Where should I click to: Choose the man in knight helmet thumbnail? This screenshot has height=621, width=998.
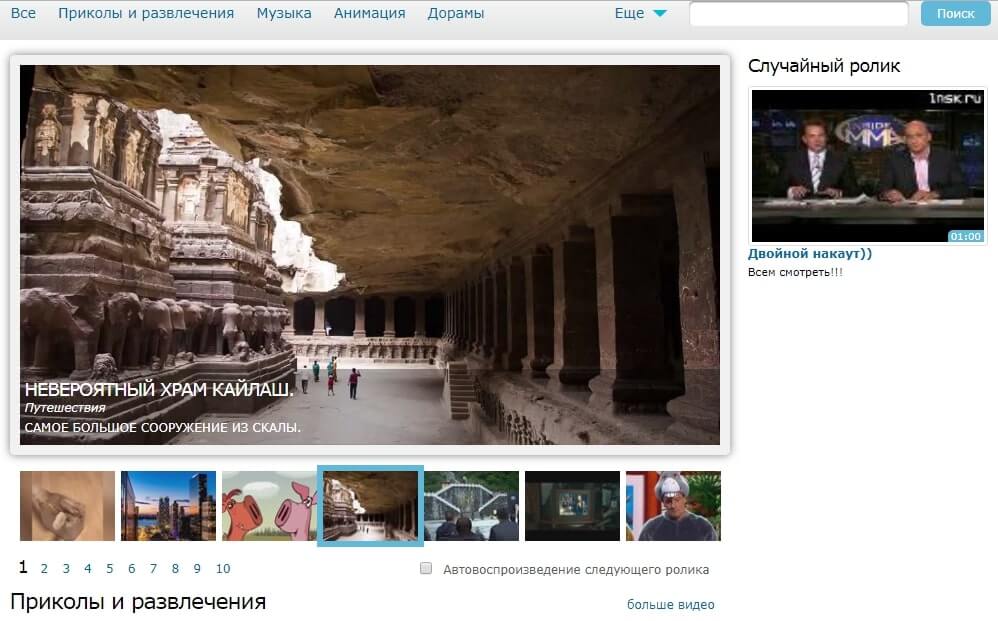coord(673,506)
